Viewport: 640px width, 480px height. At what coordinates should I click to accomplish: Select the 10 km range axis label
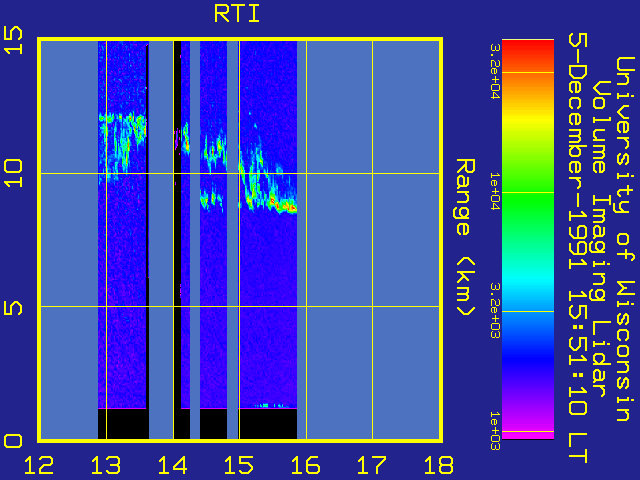click(x=13, y=173)
